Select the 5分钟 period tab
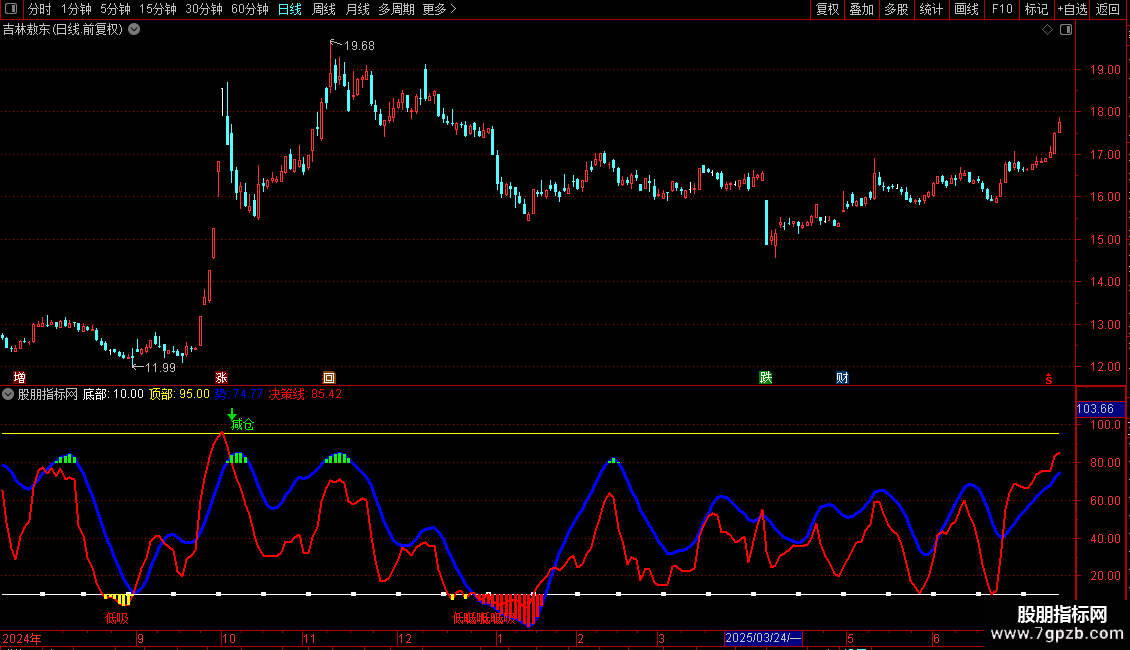The height and width of the screenshot is (650, 1130). coord(115,9)
